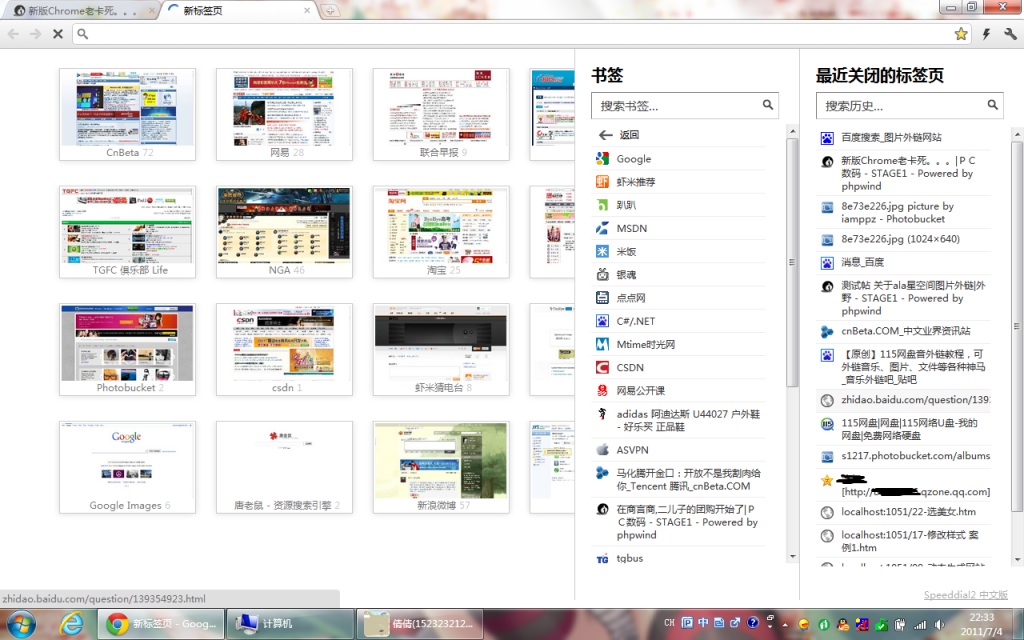The width and height of the screenshot is (1024, 640).
Task: Click the ASVPN apple icon bookmark
Action: 602,450
